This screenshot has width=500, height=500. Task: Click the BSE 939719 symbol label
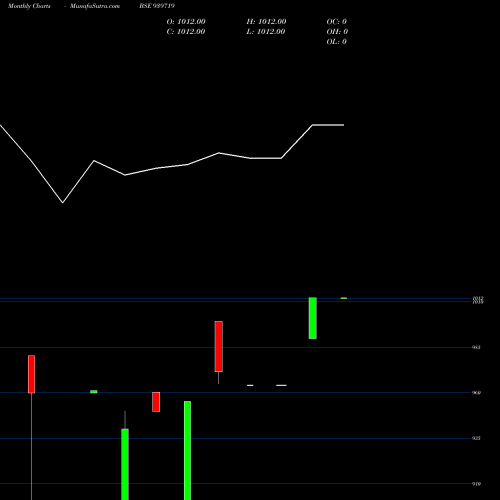(x=157, y=6)
